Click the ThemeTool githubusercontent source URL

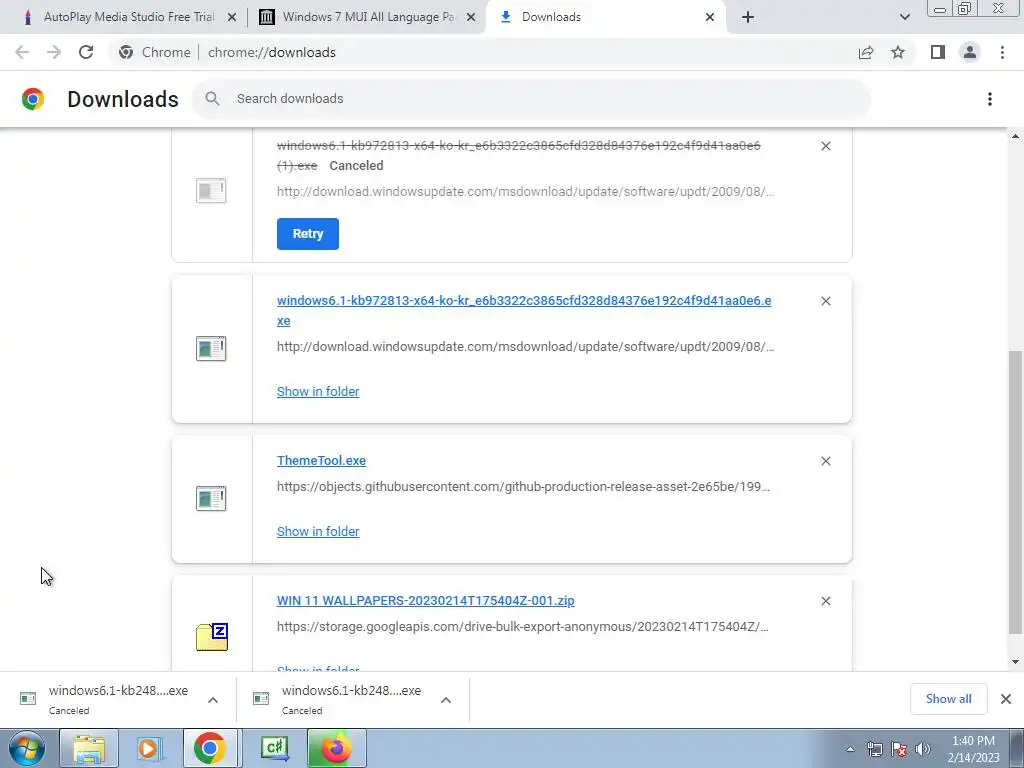pos(523,487)
